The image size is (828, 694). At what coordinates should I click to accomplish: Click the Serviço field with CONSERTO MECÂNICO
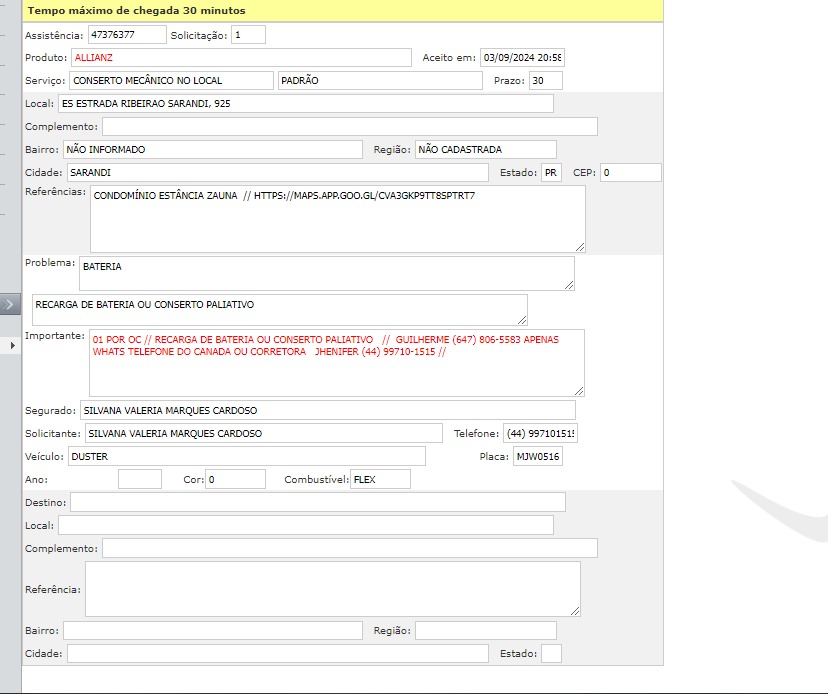tap(171, 80)
